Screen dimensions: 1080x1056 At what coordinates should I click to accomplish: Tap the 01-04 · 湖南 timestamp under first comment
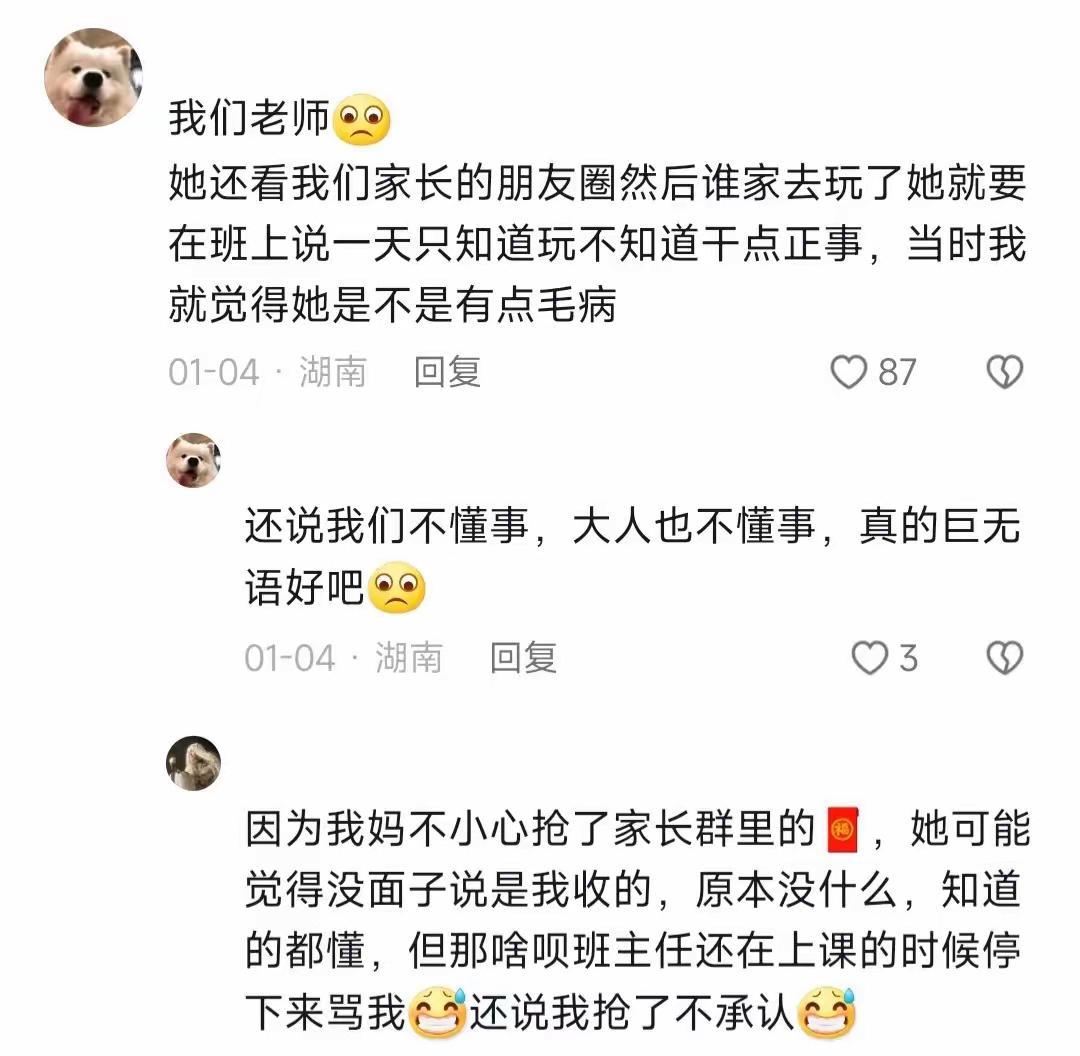(x=267, y=372)
